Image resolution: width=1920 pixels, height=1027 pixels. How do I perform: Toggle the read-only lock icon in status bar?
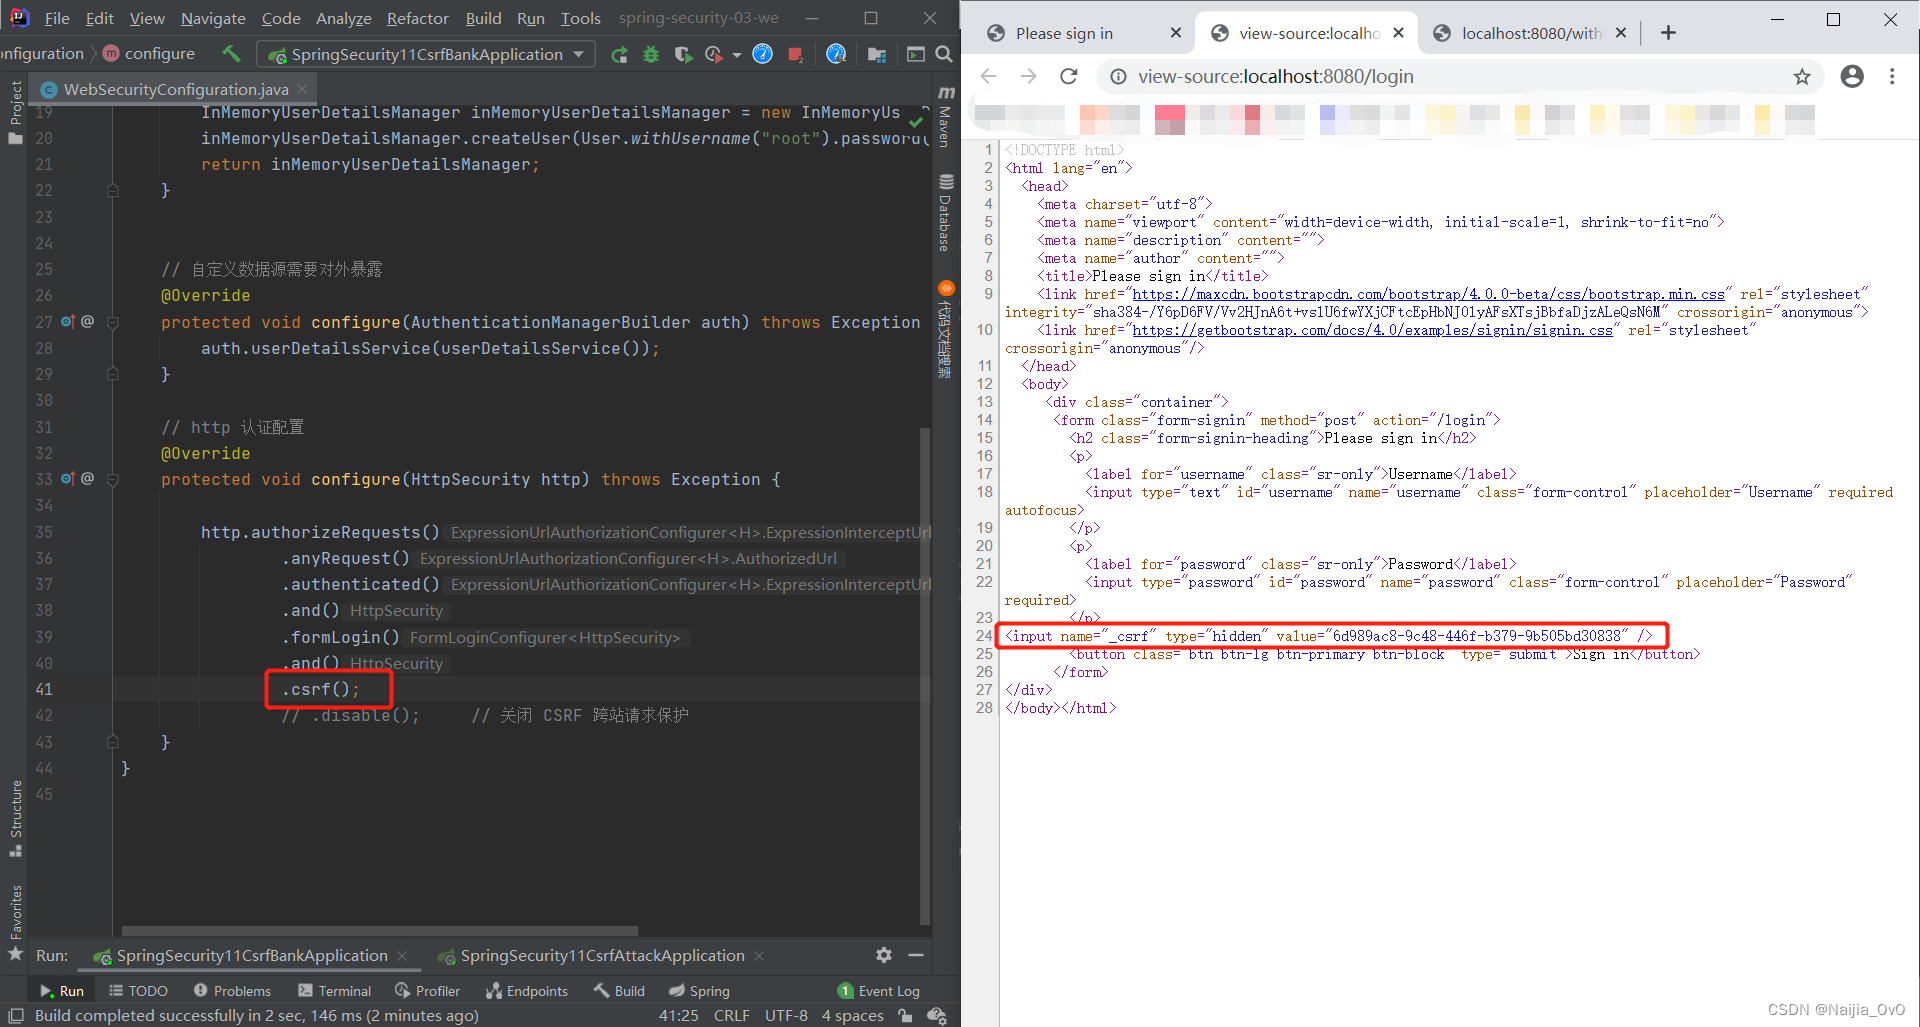(x=905, y=1015)
